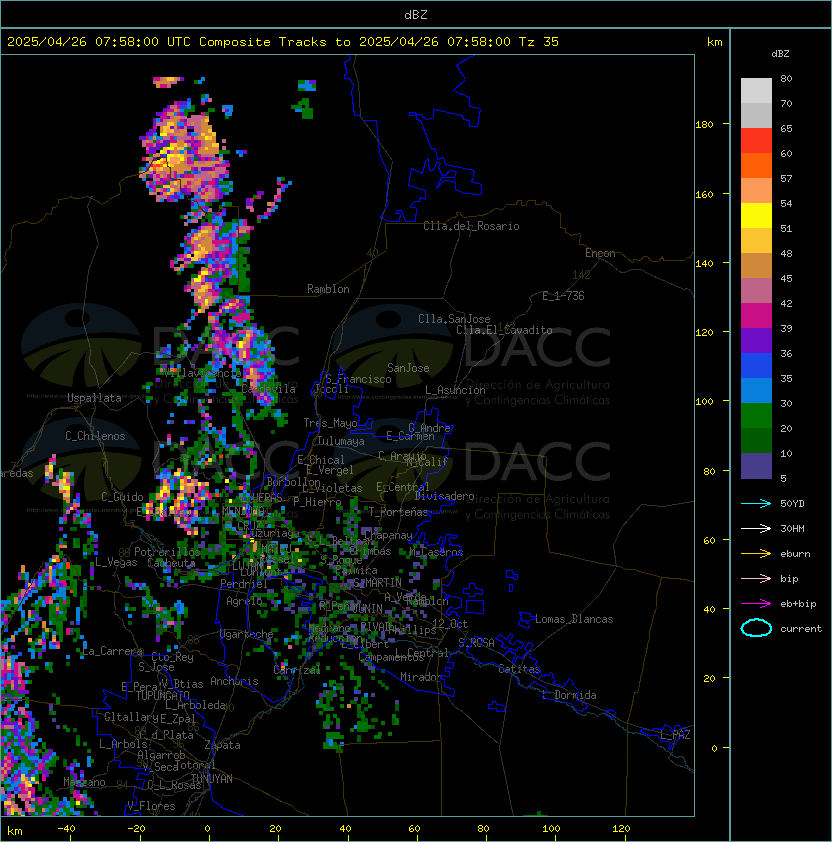Click the 'Manzano' map label
The image size is (832, 842).
point(84,782)
